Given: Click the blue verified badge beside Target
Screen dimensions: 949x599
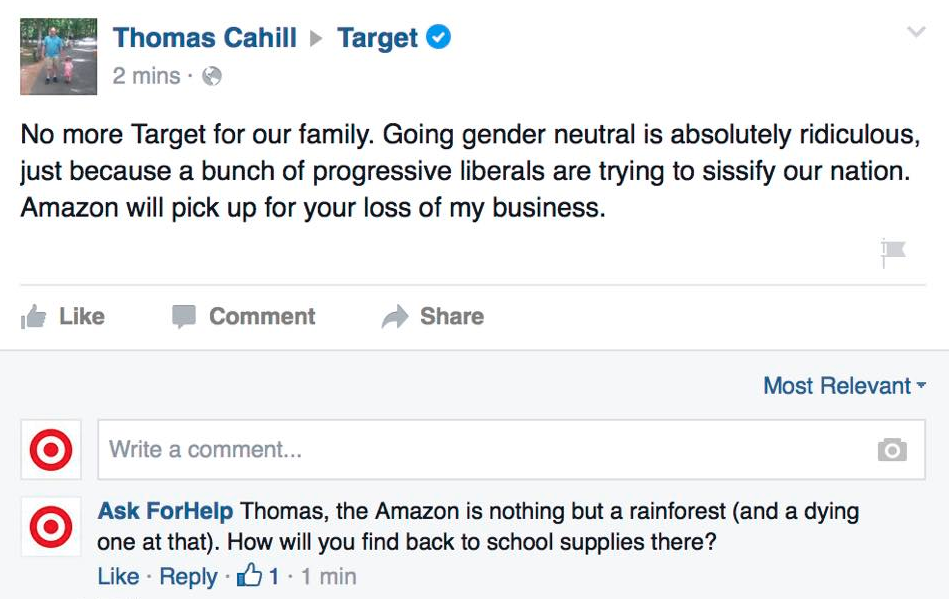Looking at the screenshot, I should click(x=438, y=38).
